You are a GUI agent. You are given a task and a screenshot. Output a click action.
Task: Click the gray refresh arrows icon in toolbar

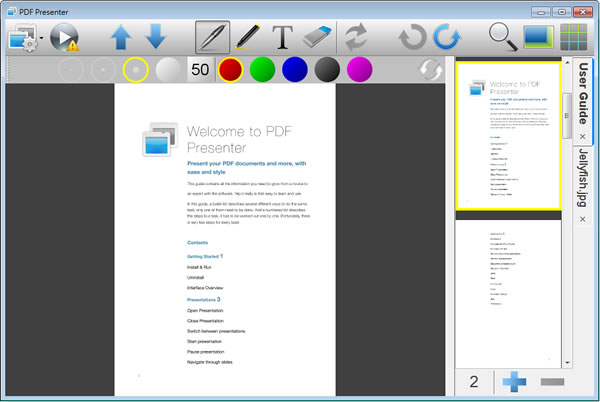[x=356, y=37]
